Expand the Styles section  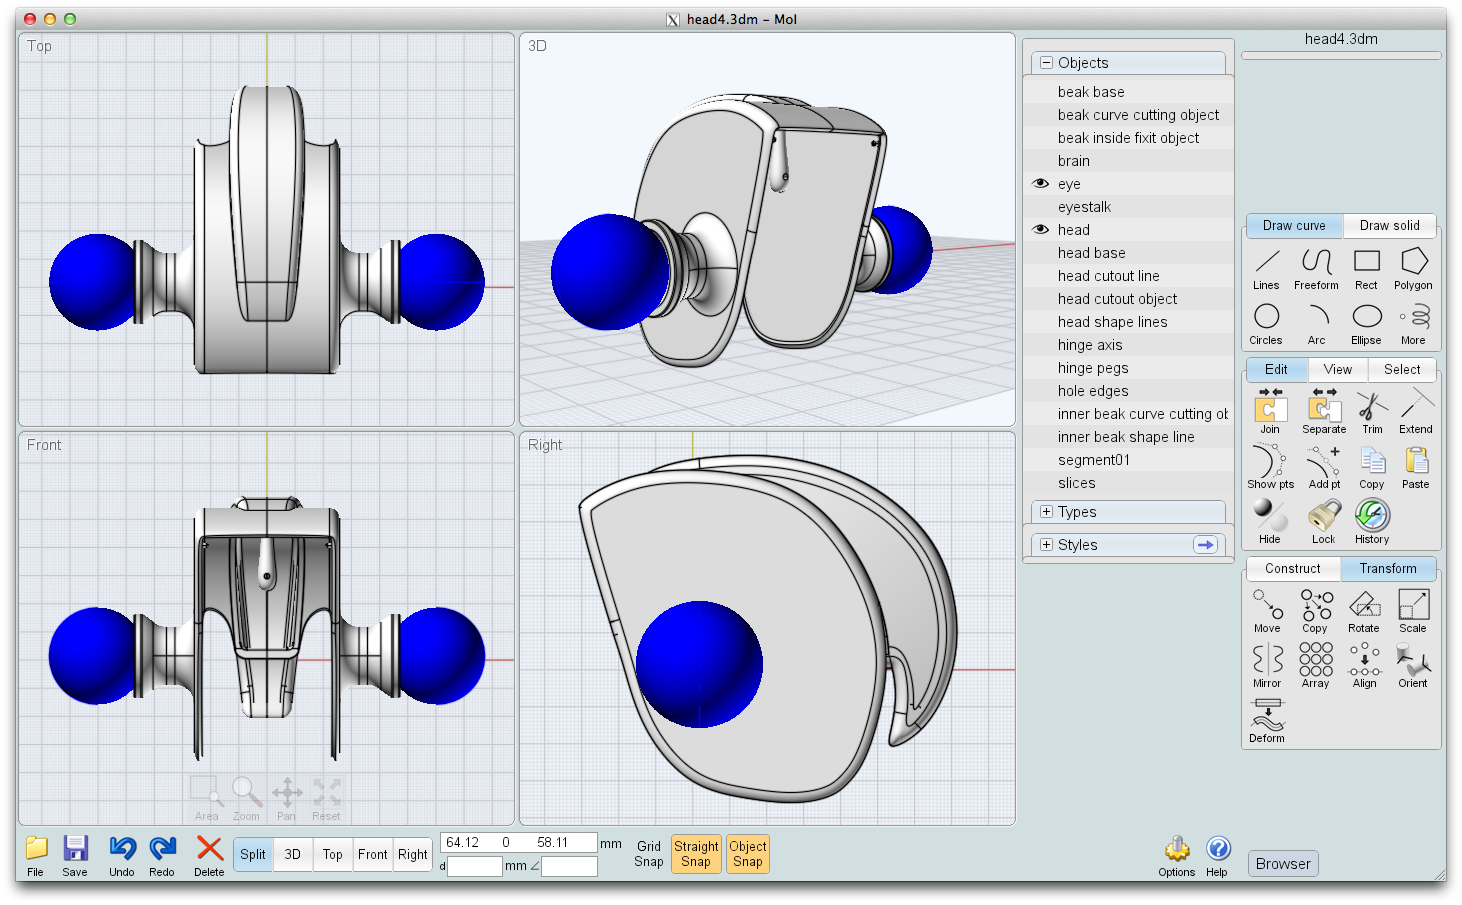[1045, 544]
